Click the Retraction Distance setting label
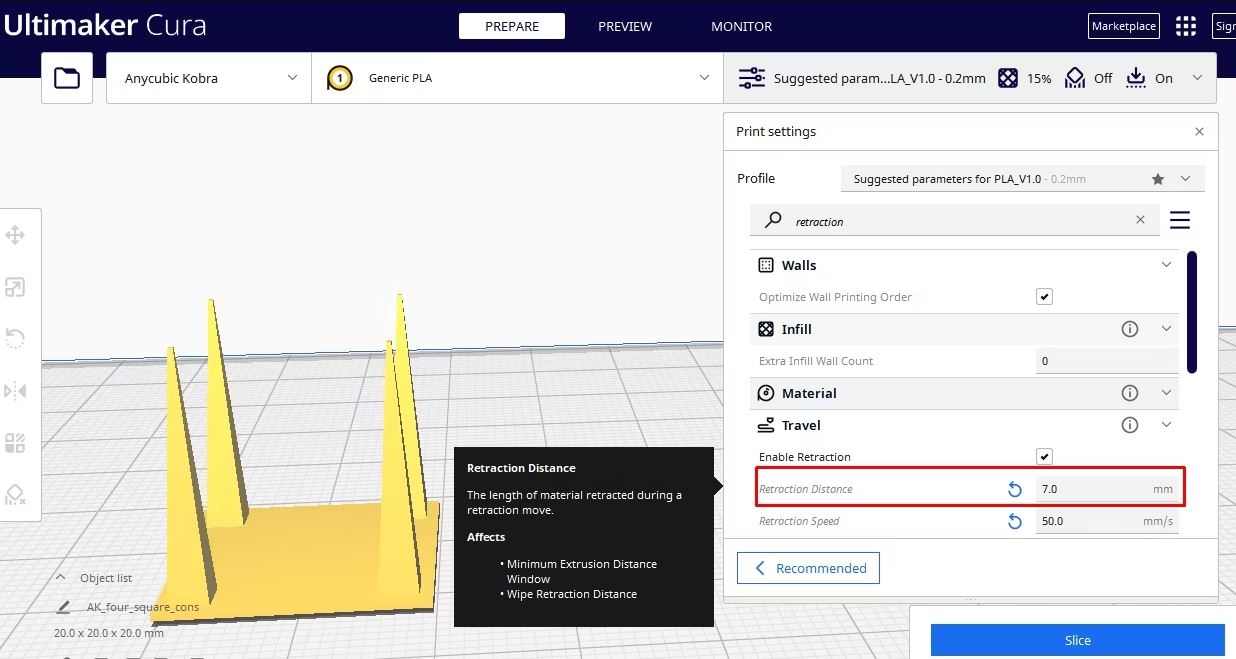Screen dimensions: 1236x659 tap(806, 489)
